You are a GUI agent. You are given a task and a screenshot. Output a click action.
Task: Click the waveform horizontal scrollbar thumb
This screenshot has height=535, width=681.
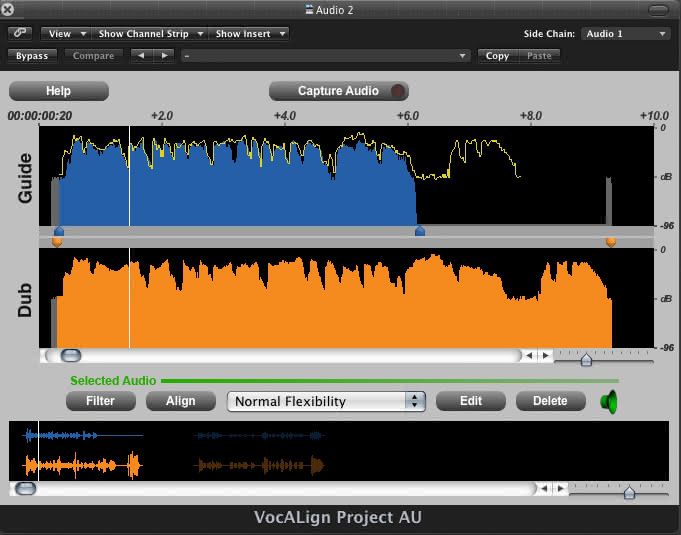tap(70, 356)
